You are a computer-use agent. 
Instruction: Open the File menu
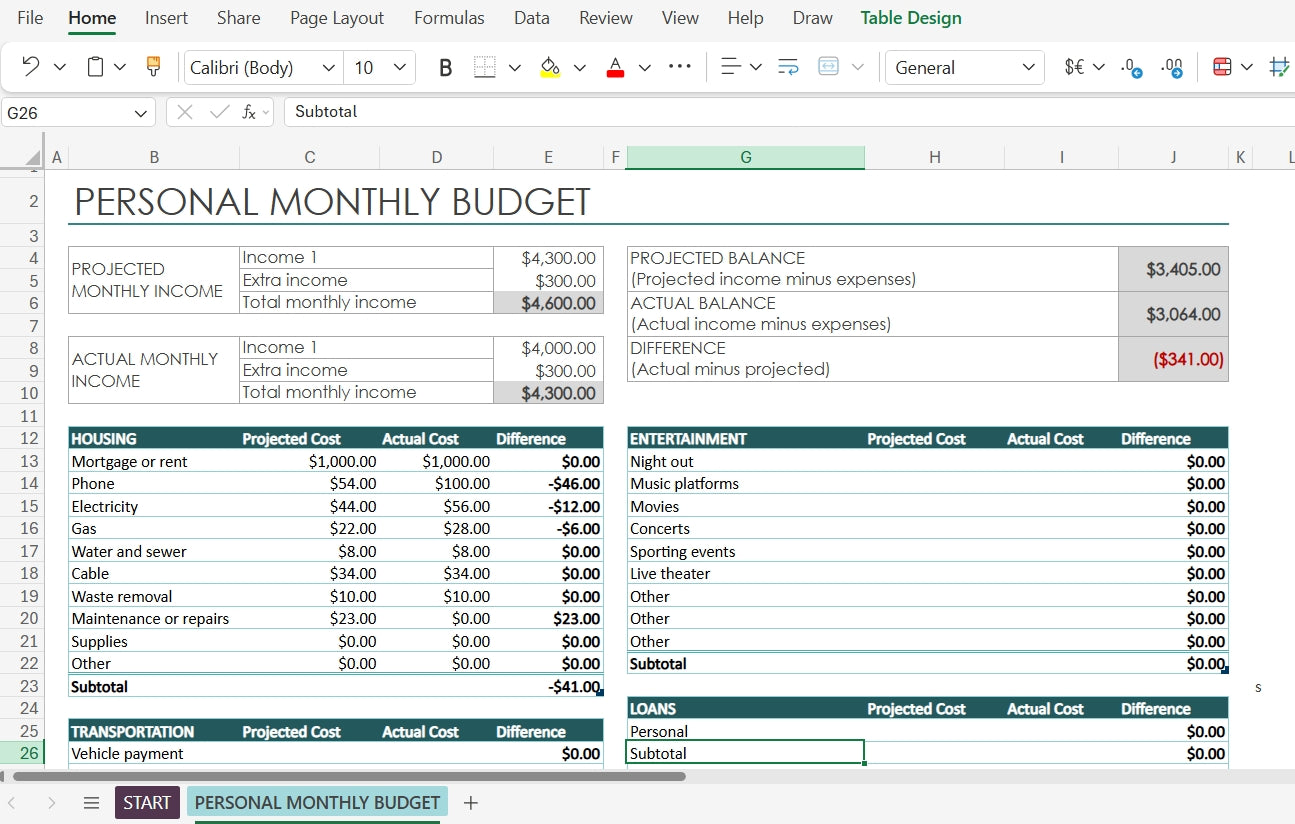(30, 18)
